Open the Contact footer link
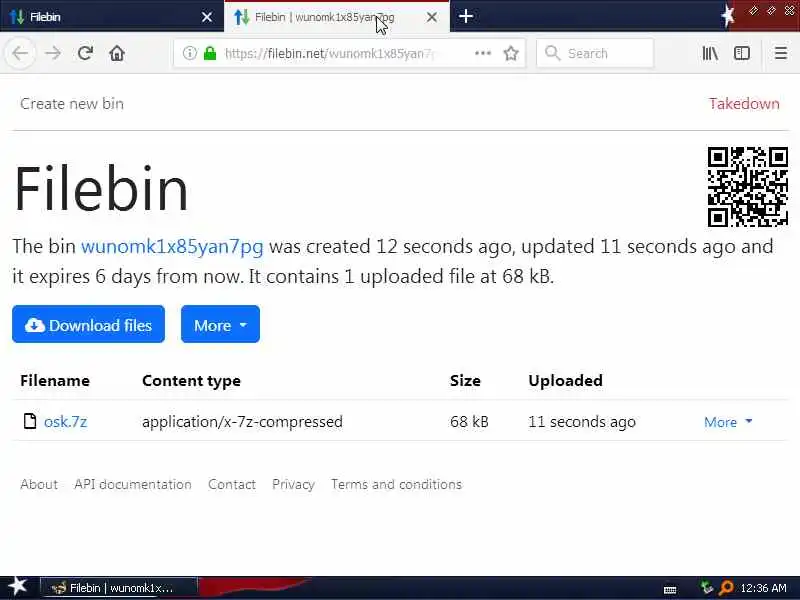 (x=232, y=484)
